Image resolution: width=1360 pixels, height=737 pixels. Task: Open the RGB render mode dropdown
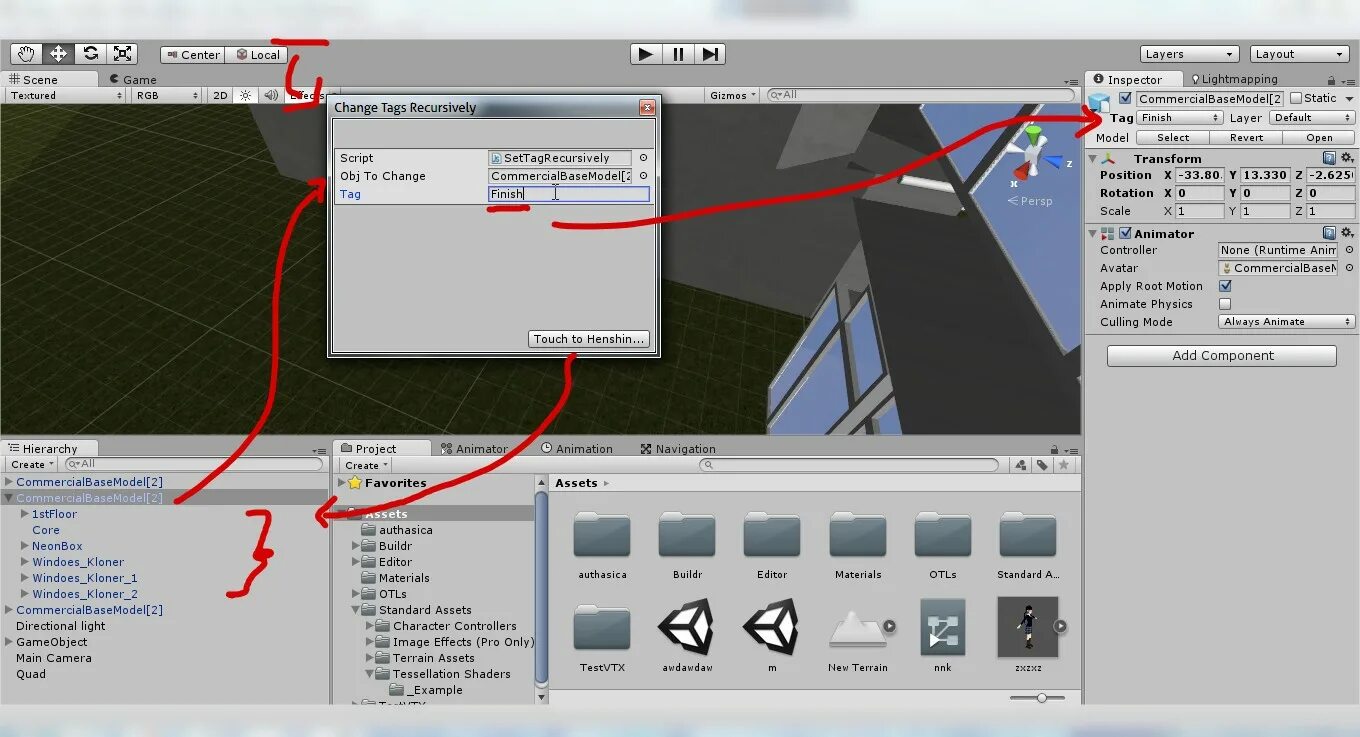tap(167, 96)
